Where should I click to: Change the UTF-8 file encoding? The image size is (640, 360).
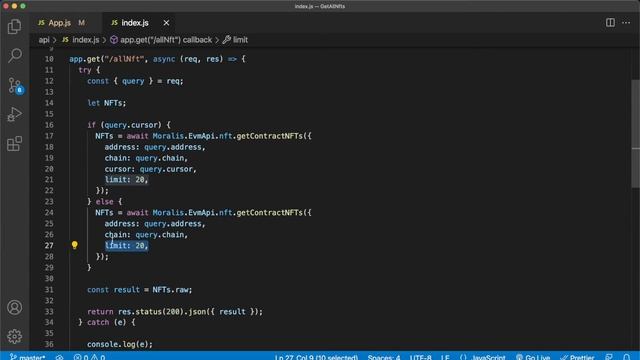click(x=420, y=357)
